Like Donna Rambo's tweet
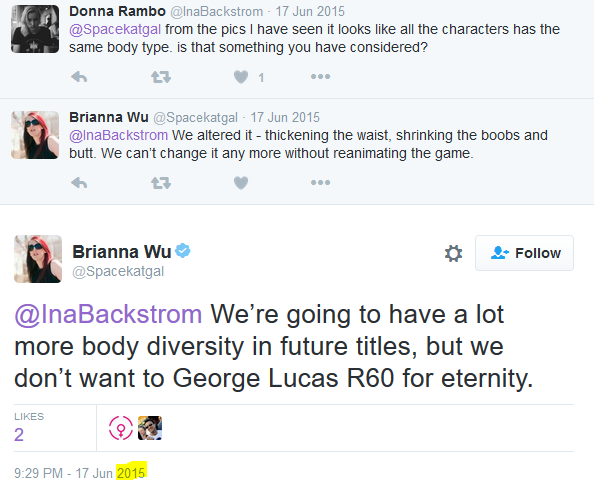 pyautogui.click(x=241, y=77)
